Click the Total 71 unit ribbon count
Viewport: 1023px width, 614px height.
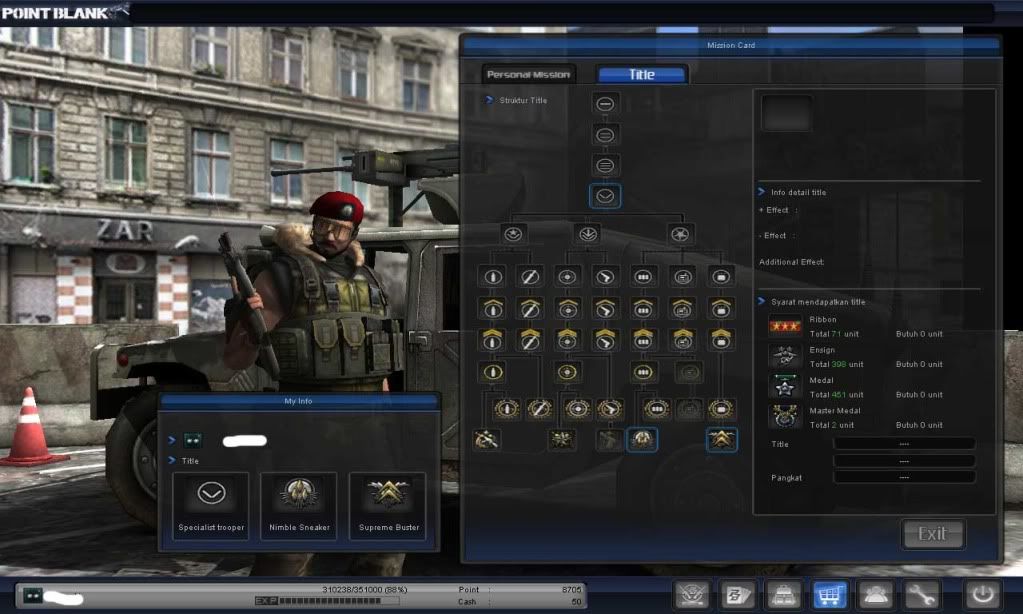(x=834, y=334)
